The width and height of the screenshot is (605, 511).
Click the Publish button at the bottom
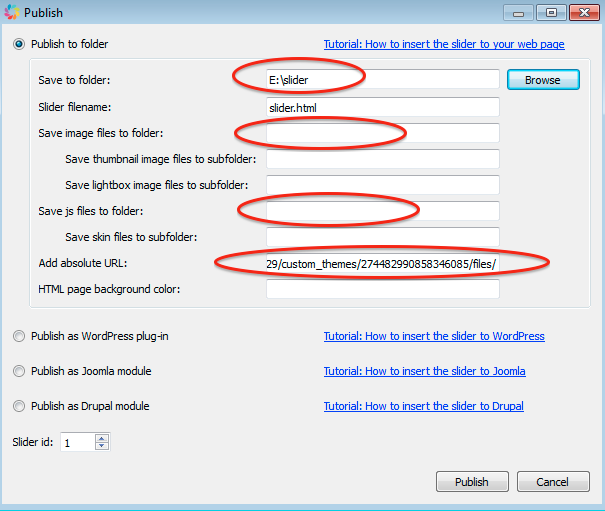[472, 482]
